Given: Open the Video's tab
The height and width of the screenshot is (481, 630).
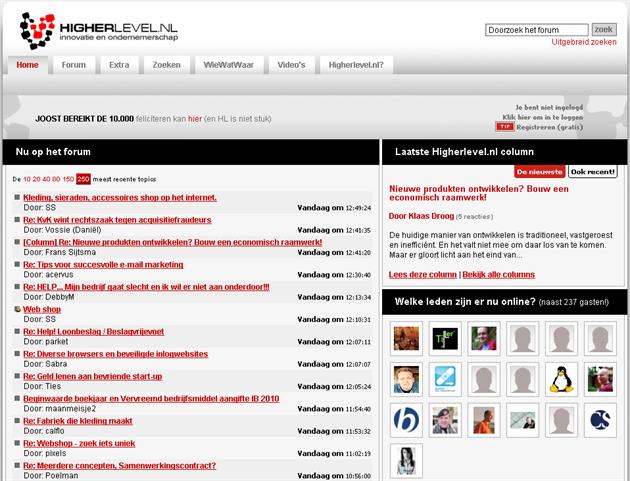Looking at the screenshot, I should pos(290,65).
